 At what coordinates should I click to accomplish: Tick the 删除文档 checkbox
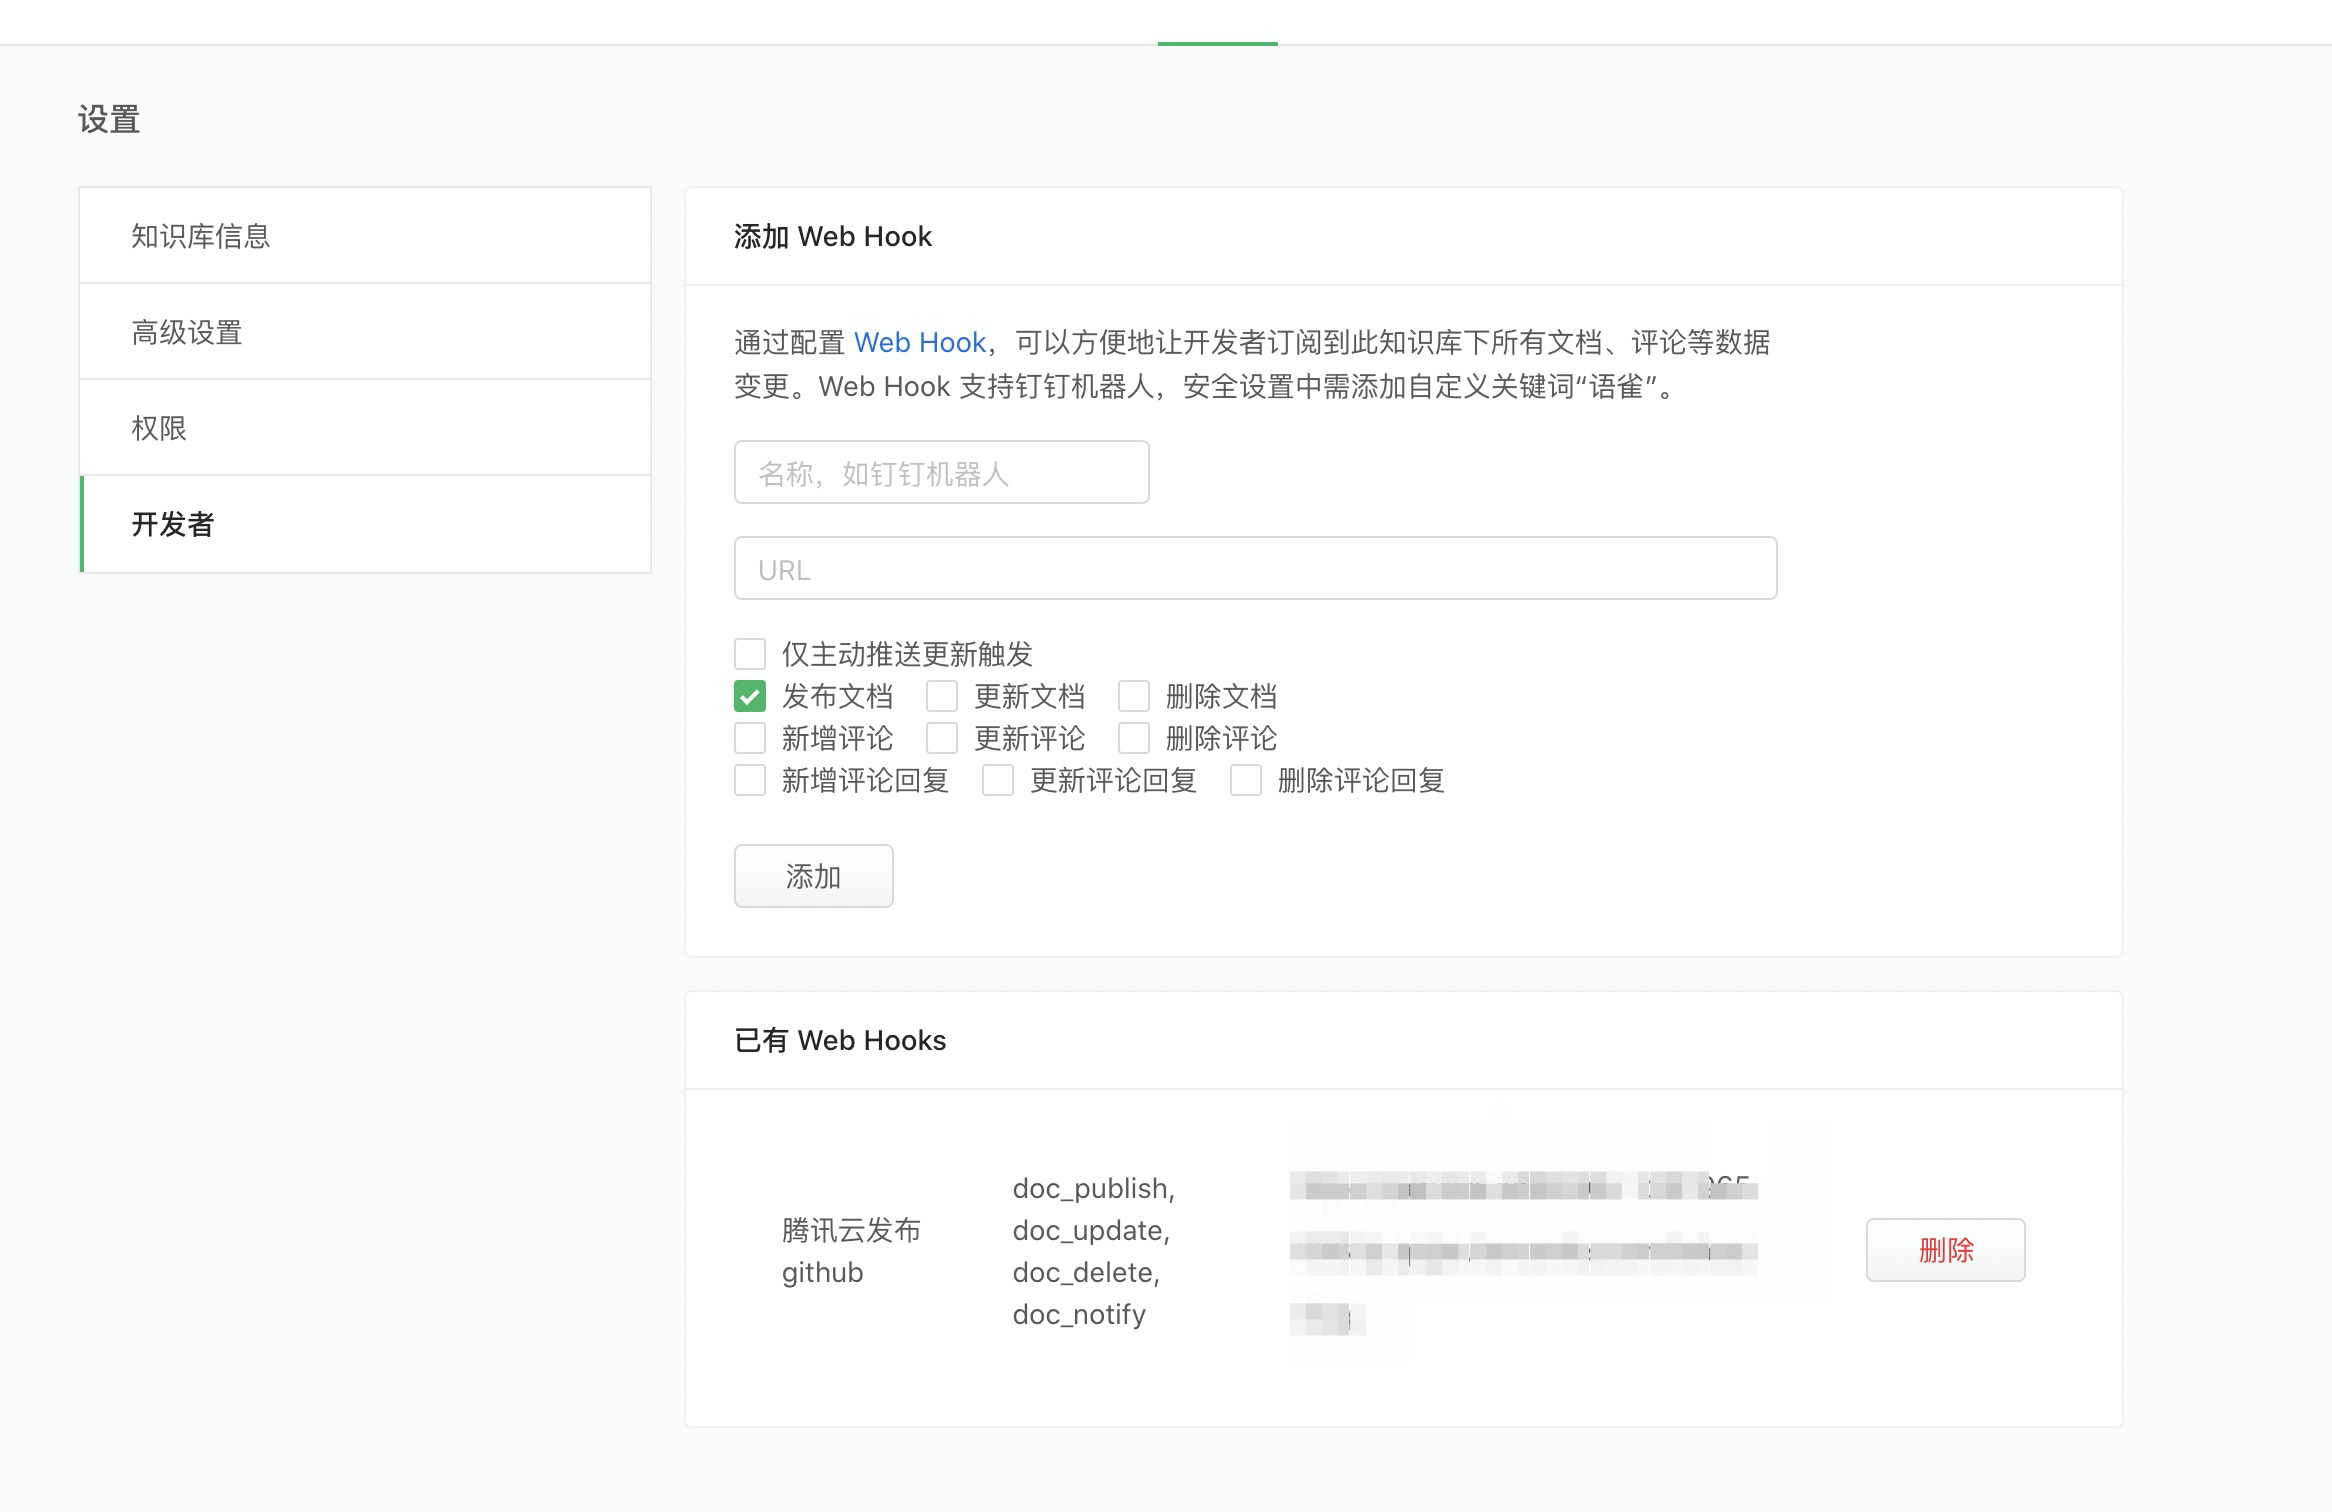click(x=1134, y=696)
